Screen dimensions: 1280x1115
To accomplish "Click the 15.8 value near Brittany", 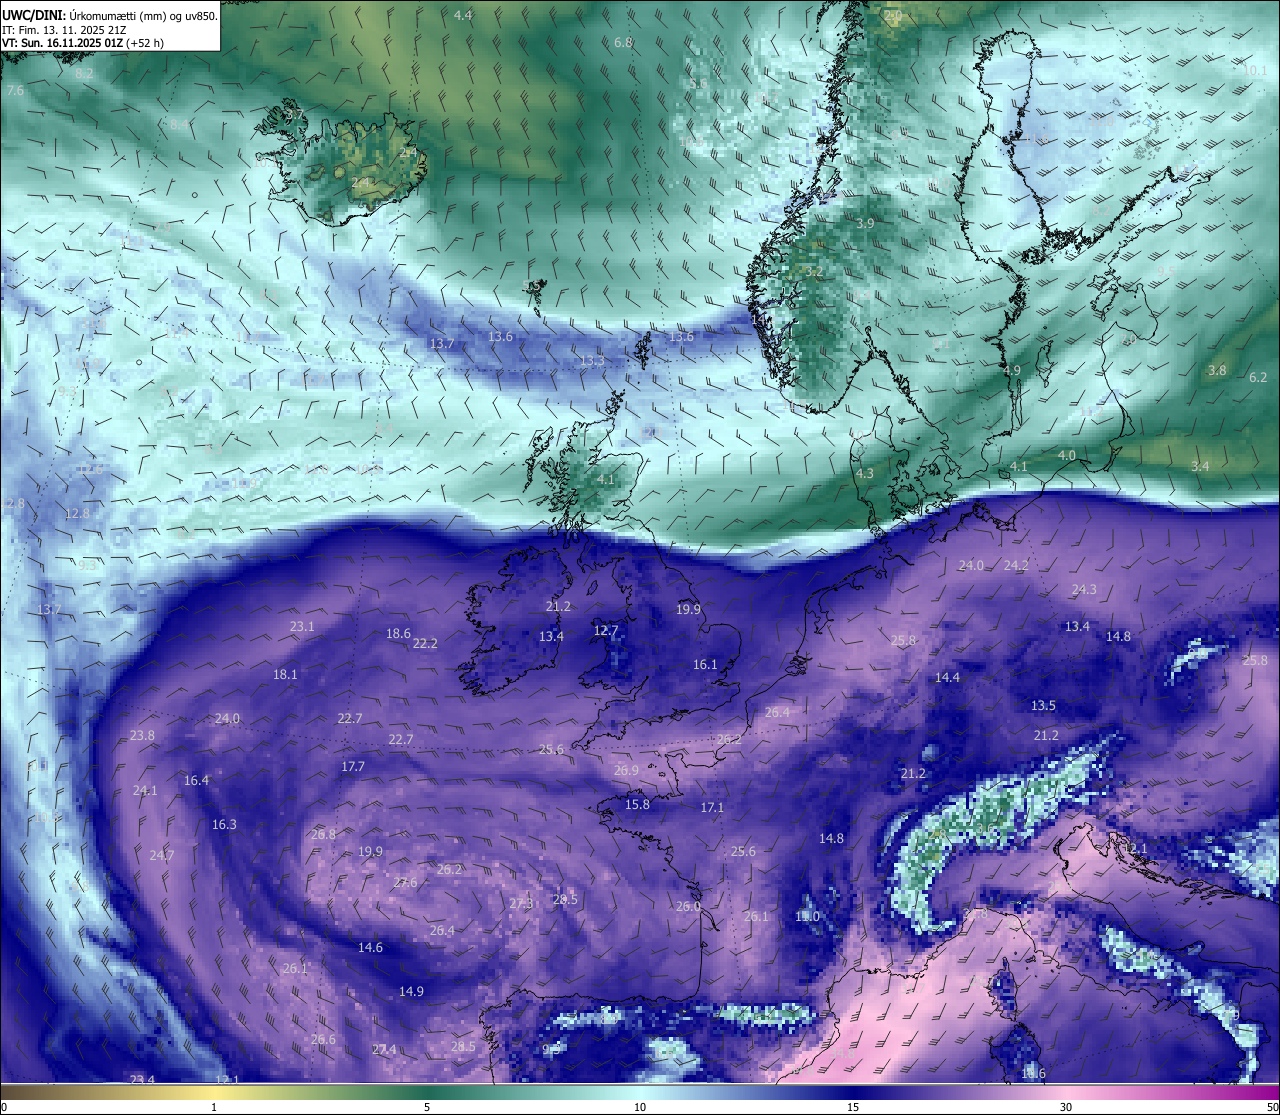I will click(x=637, y=804).
